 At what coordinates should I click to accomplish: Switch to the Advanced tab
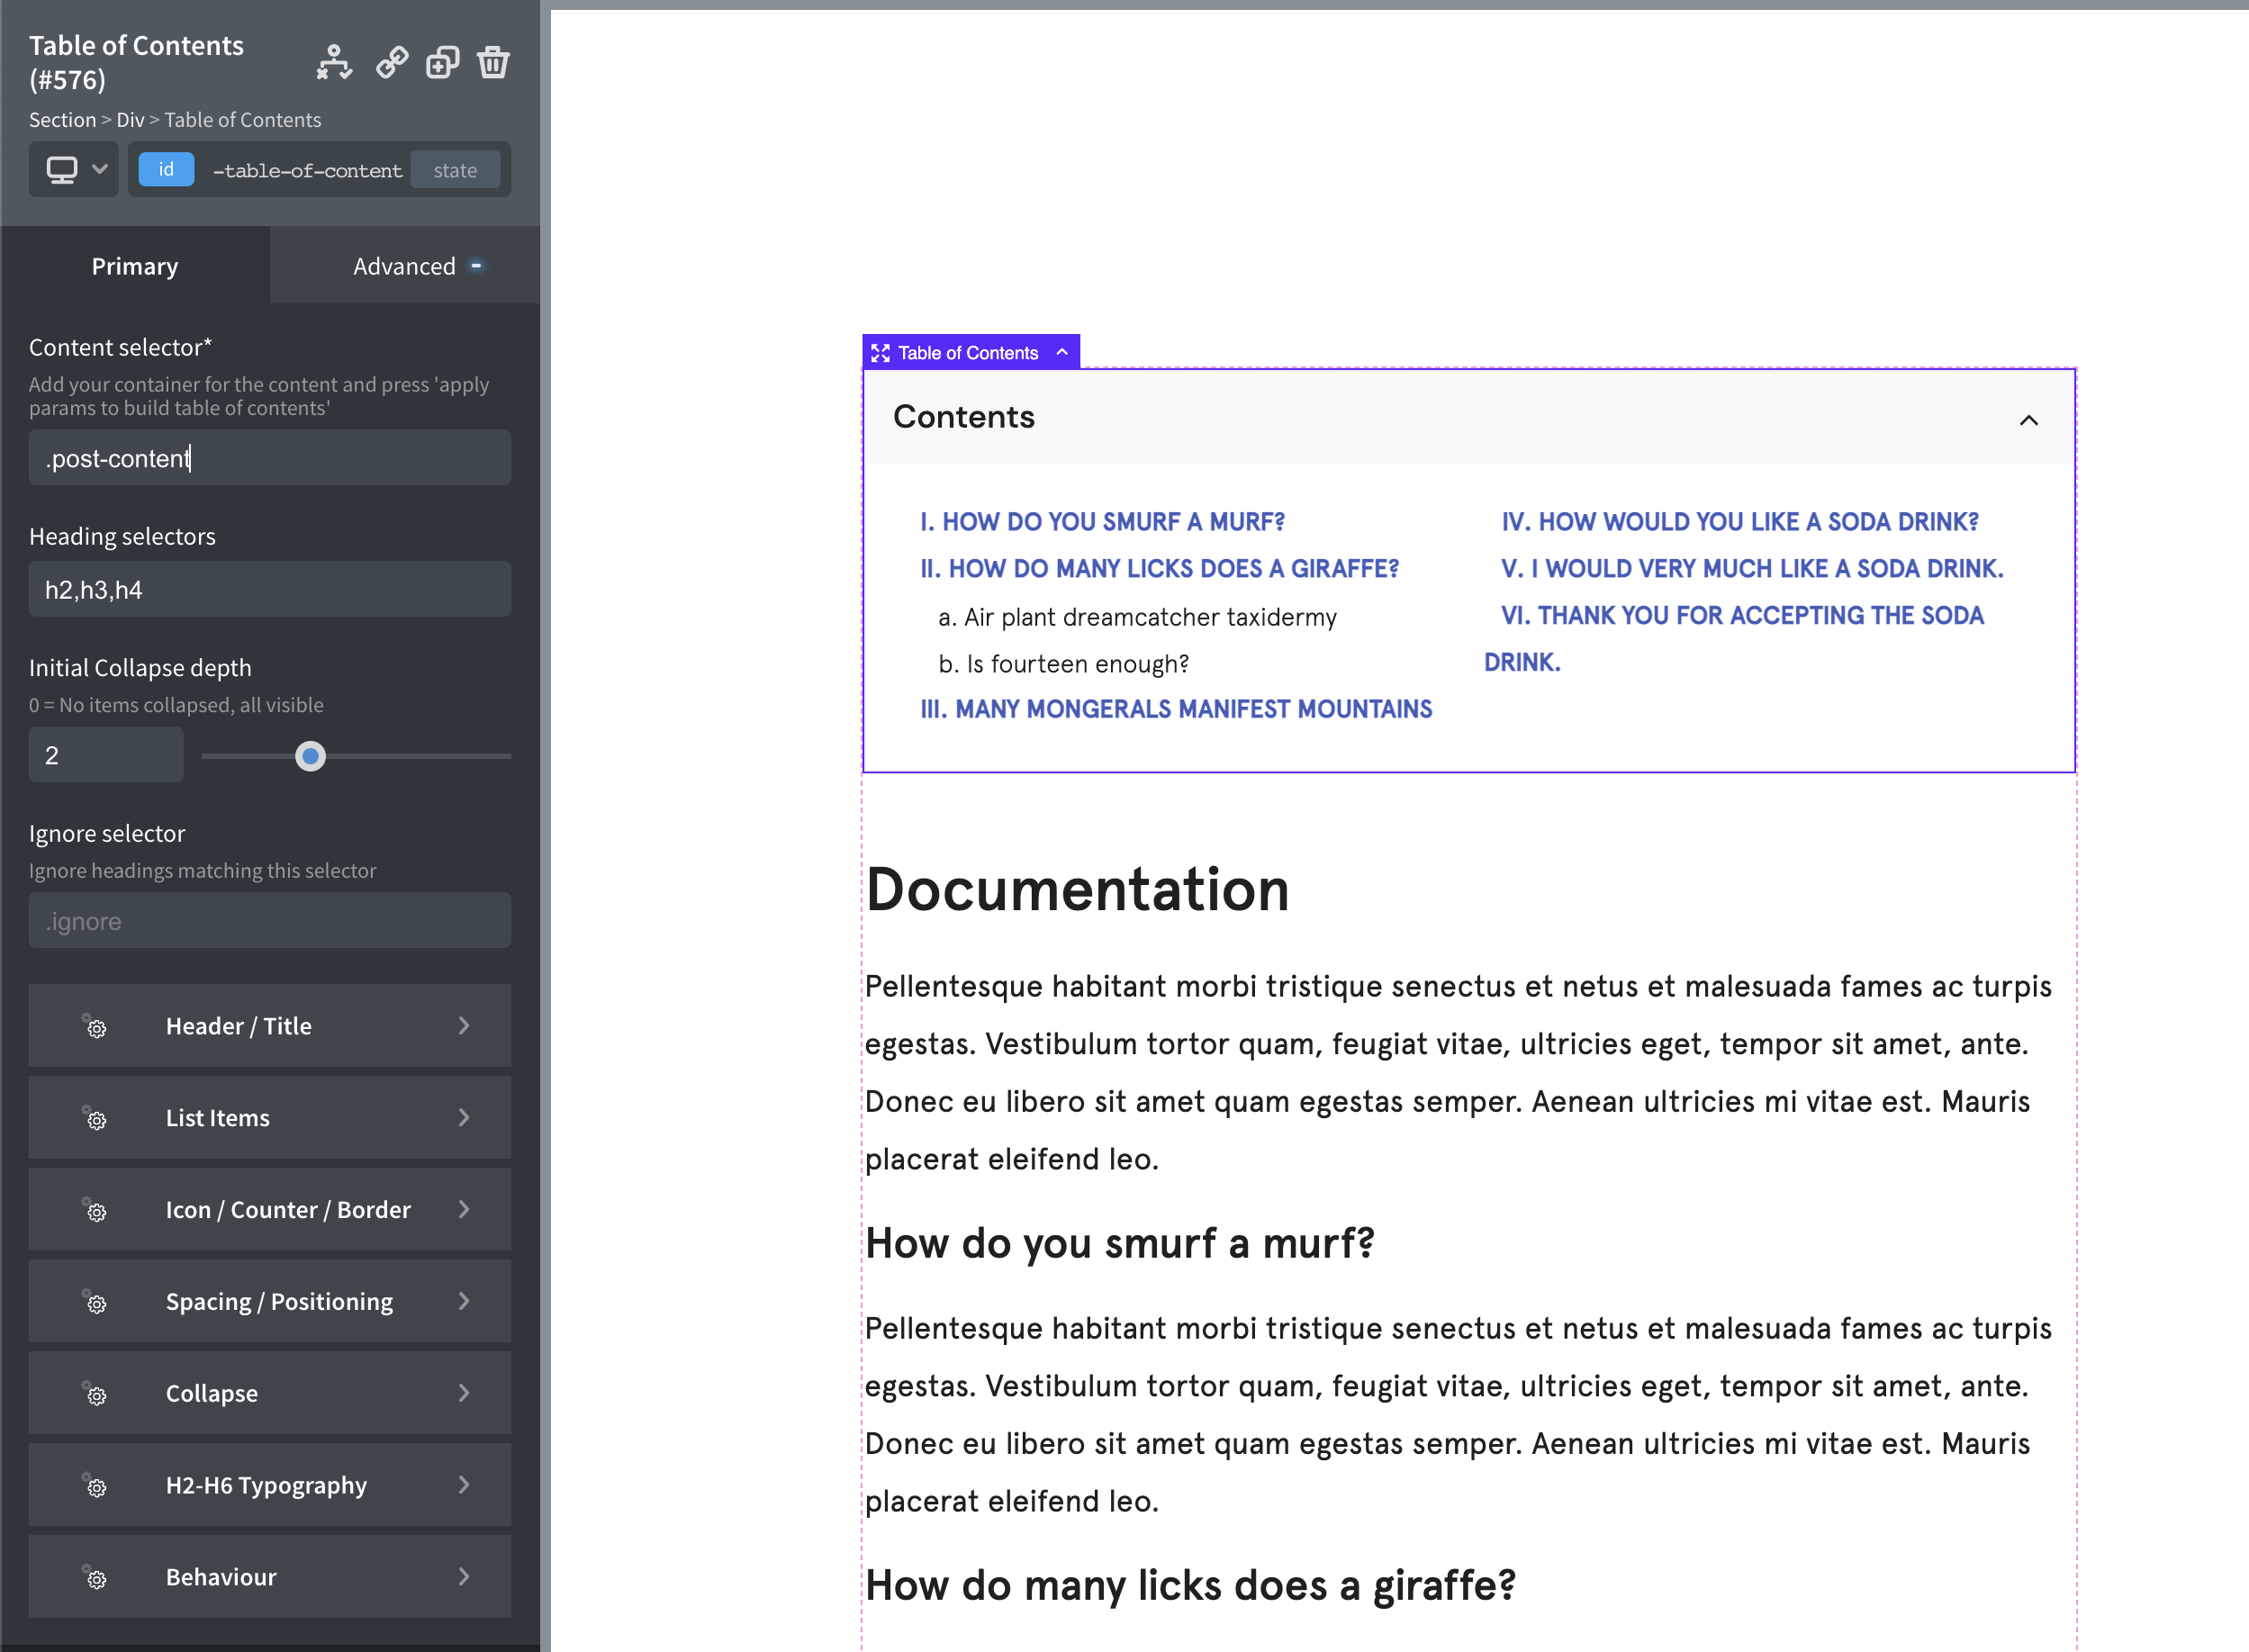click(405, 266)
